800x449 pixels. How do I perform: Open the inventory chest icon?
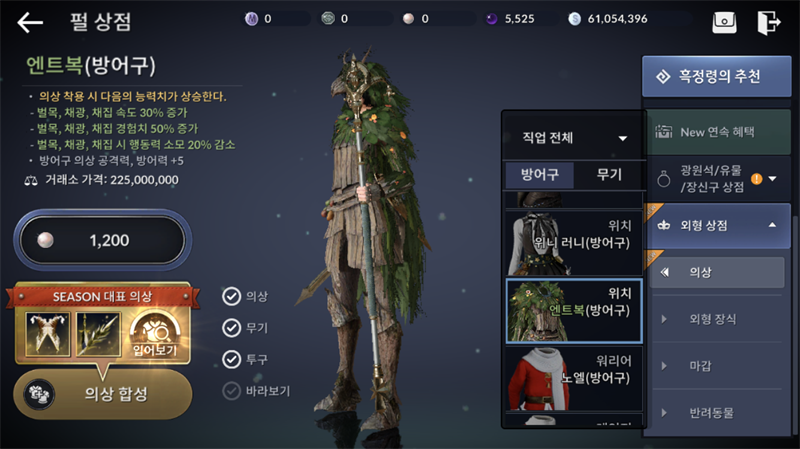[724, 22]
